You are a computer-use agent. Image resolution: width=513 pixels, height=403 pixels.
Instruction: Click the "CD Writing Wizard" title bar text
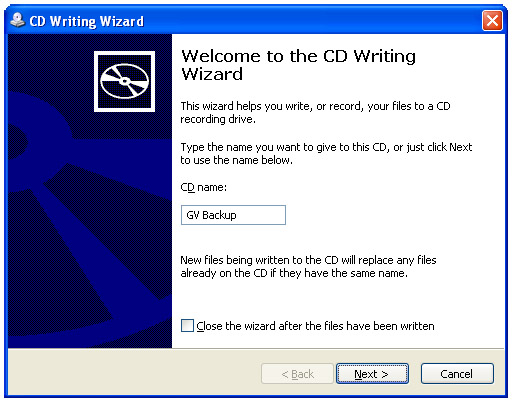[x=87, y=21]
